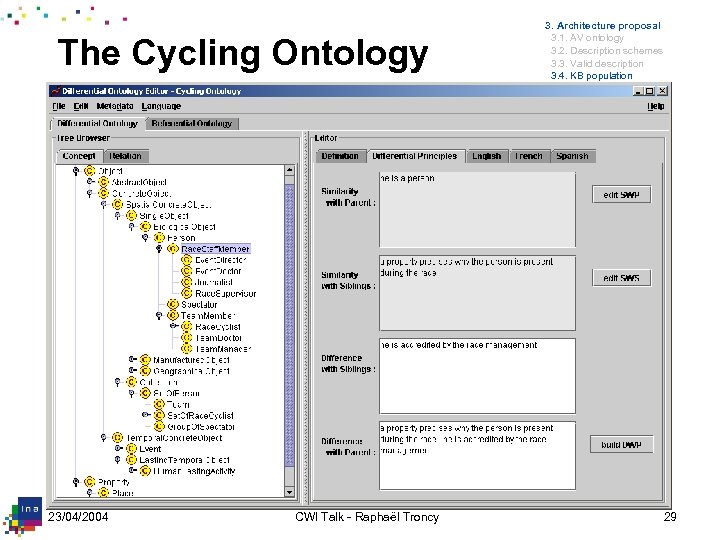
Task: Click in Difference with Siblings text field
Action: [477, 376]
